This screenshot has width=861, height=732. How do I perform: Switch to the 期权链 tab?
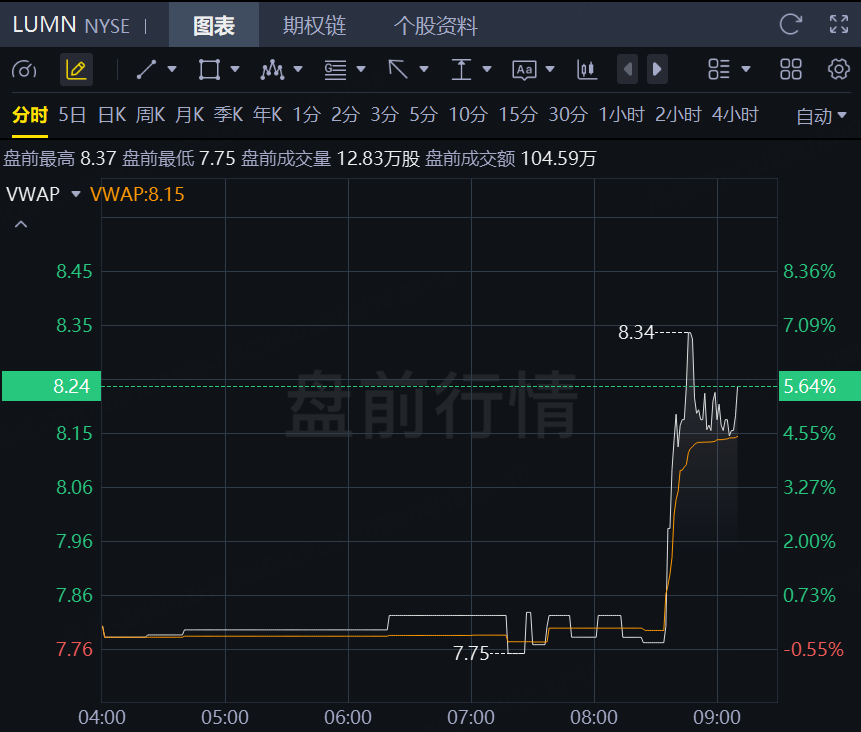click(315, 25)
